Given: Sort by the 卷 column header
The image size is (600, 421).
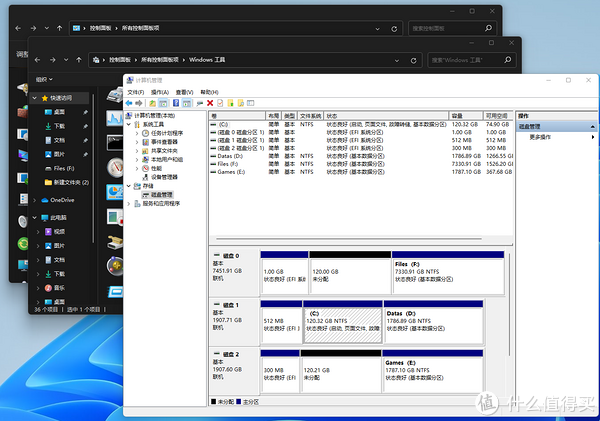Looking at the screenshot, I should pyautogui.click(x=237, y=116).
